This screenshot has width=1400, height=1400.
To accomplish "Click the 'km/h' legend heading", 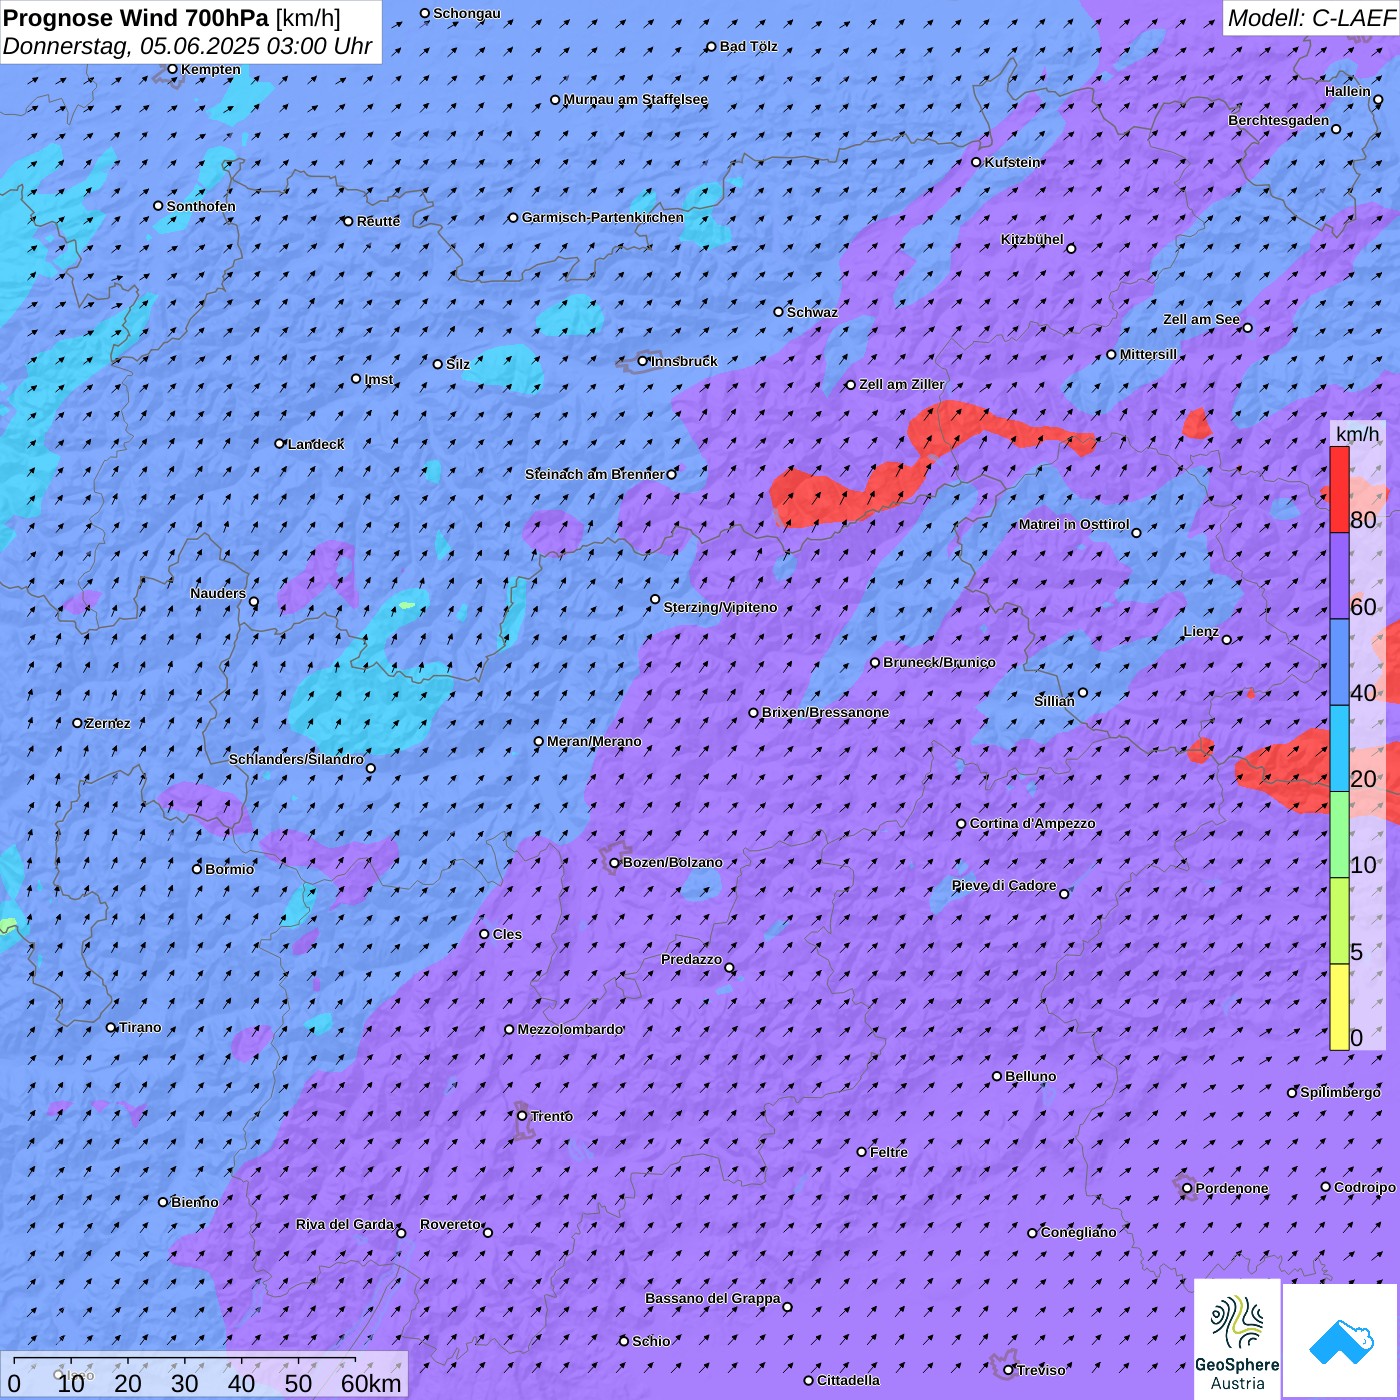I will pos(1357,433).
